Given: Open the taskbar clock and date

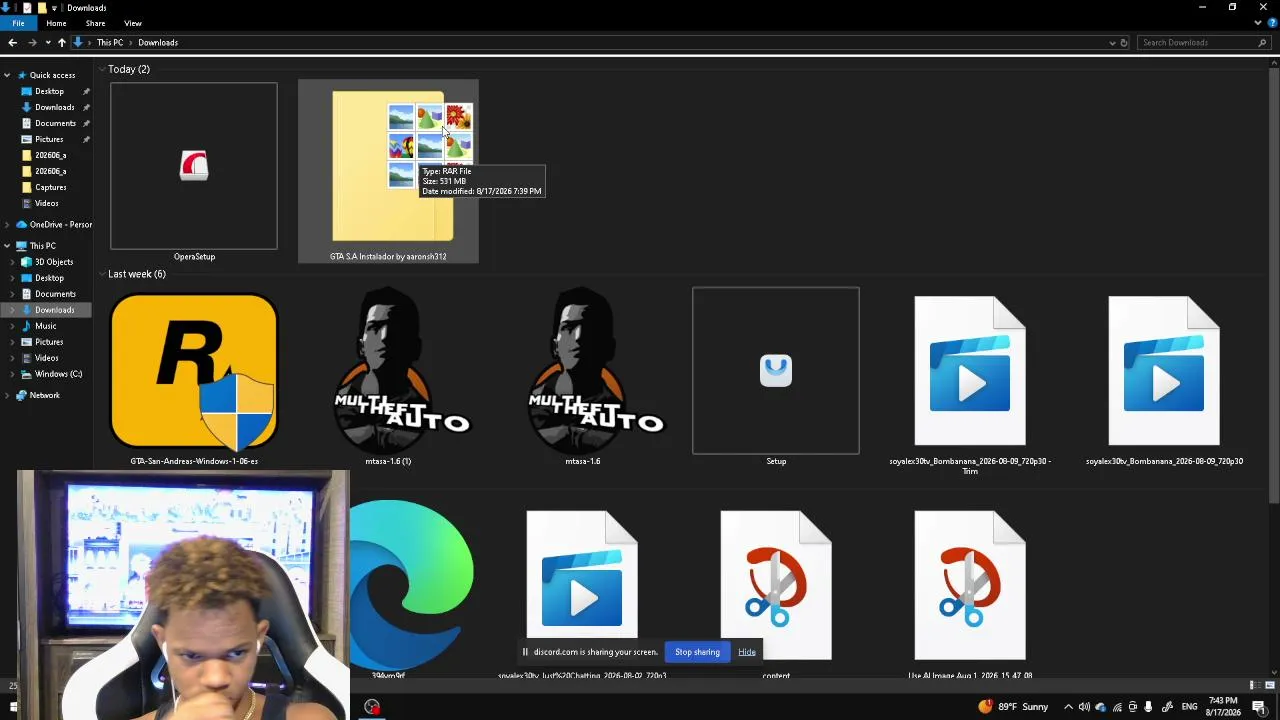Looking at the screenshot, I should click(1223, 707).
